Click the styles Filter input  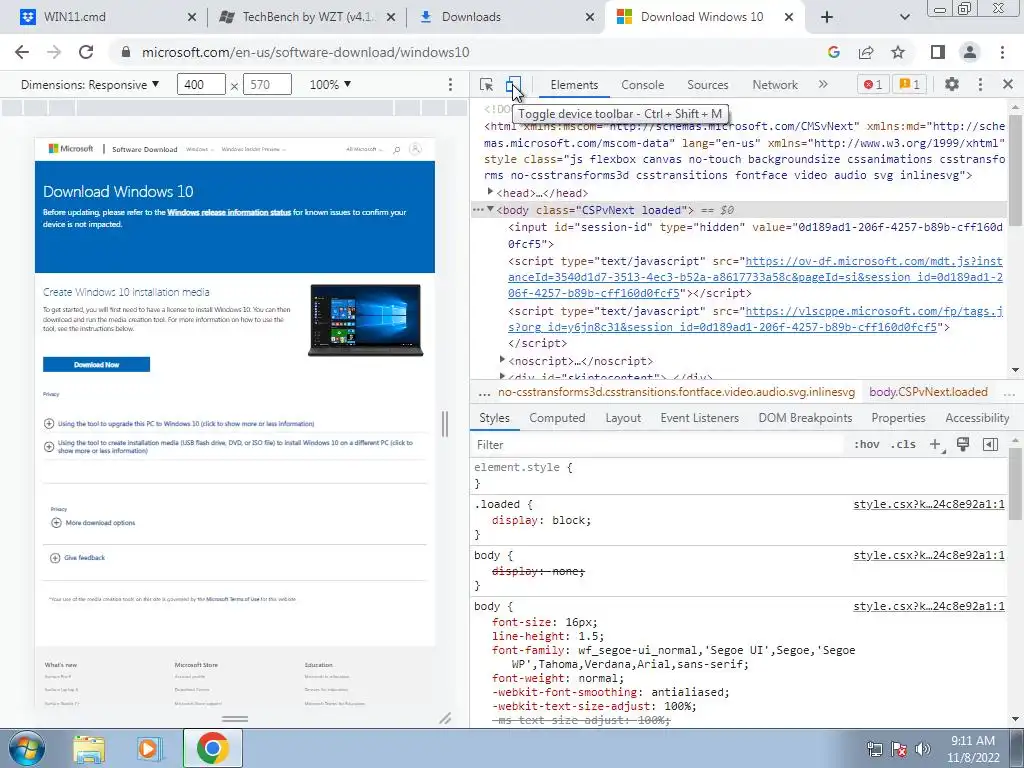coord(660,445)
